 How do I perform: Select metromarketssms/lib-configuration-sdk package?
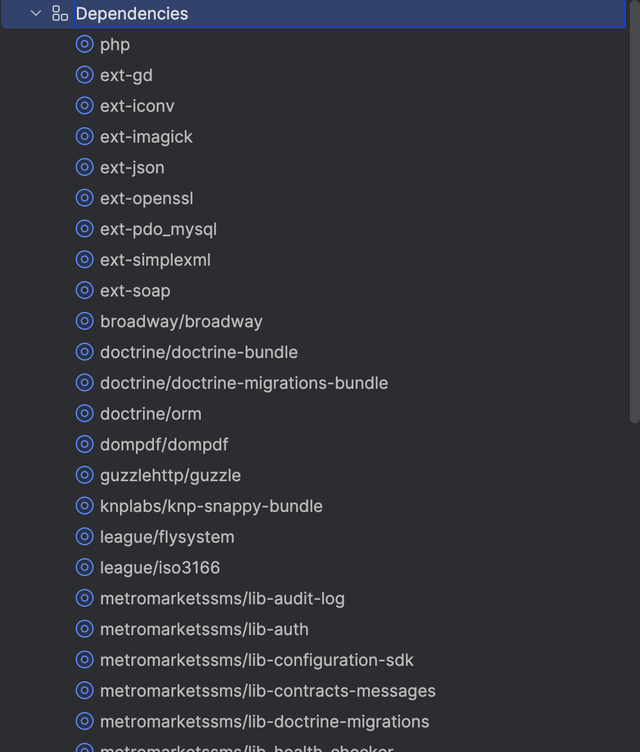click(256, 660)
